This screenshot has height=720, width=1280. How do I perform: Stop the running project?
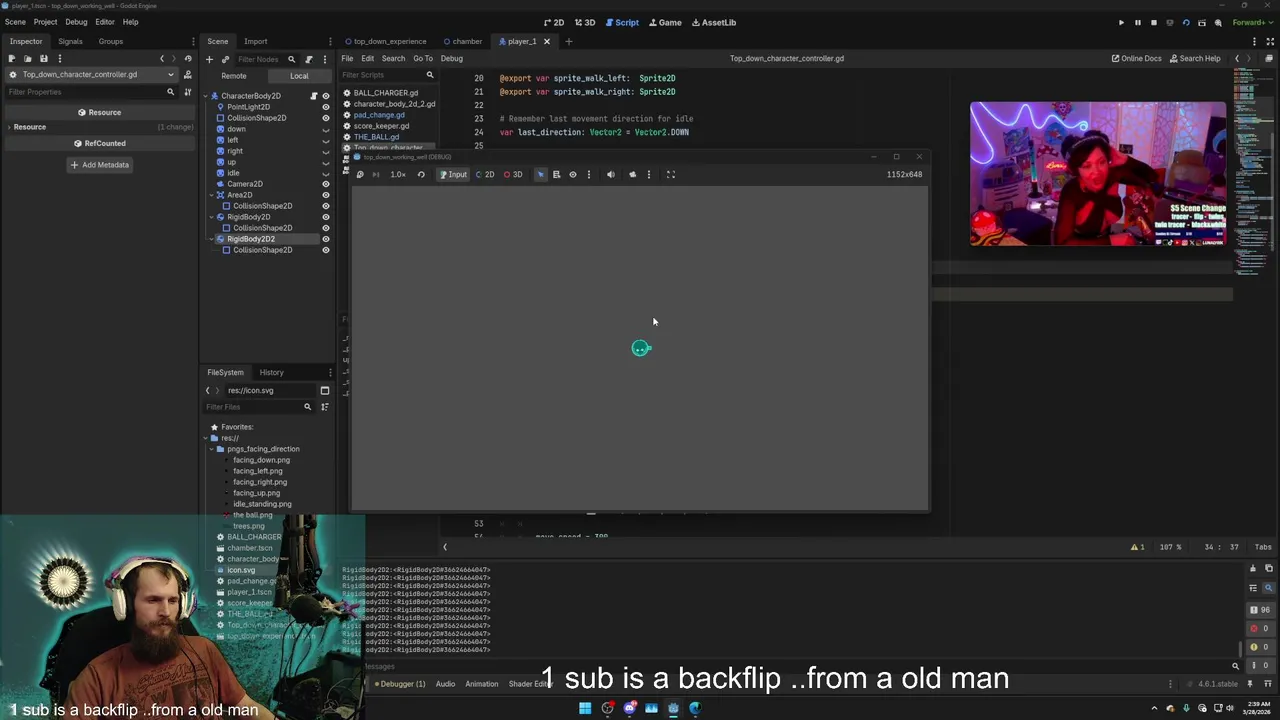coord(1153,22)
